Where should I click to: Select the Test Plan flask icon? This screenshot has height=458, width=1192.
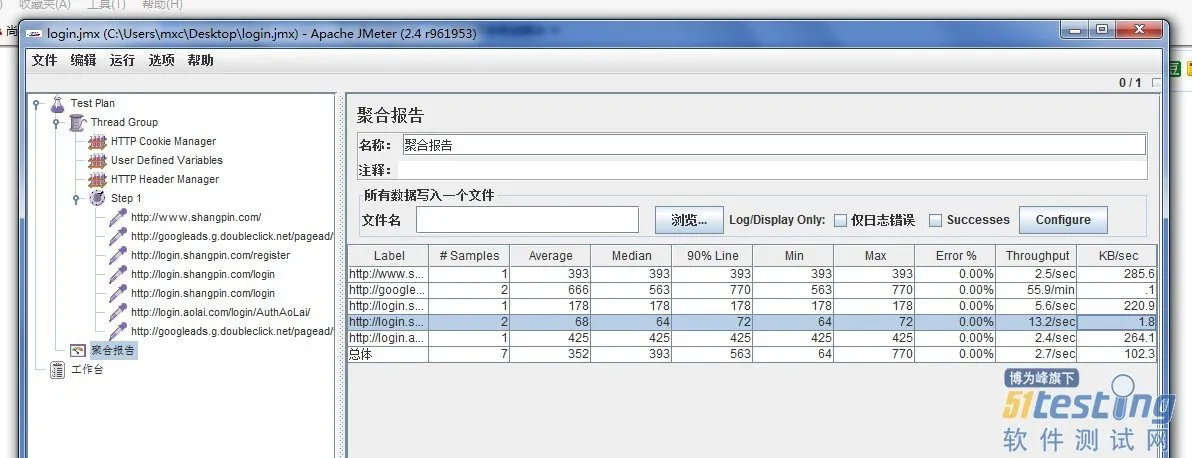pyautogui.click(x=58, y=103)
